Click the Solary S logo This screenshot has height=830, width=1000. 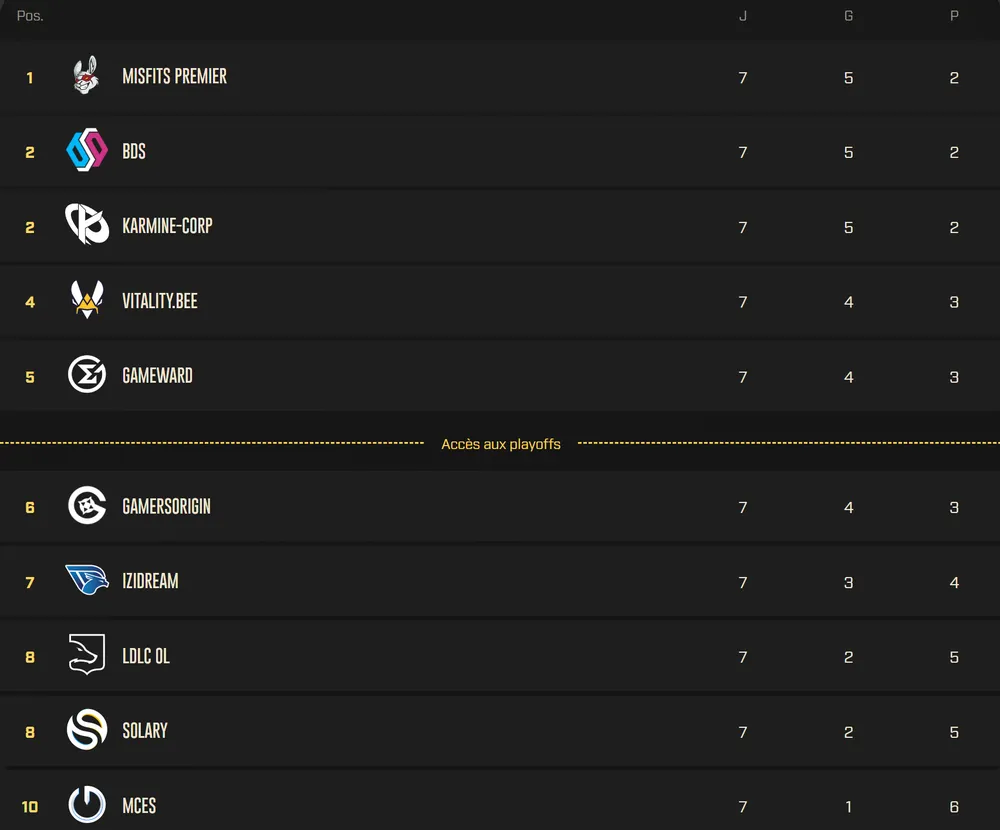[87, 730]
